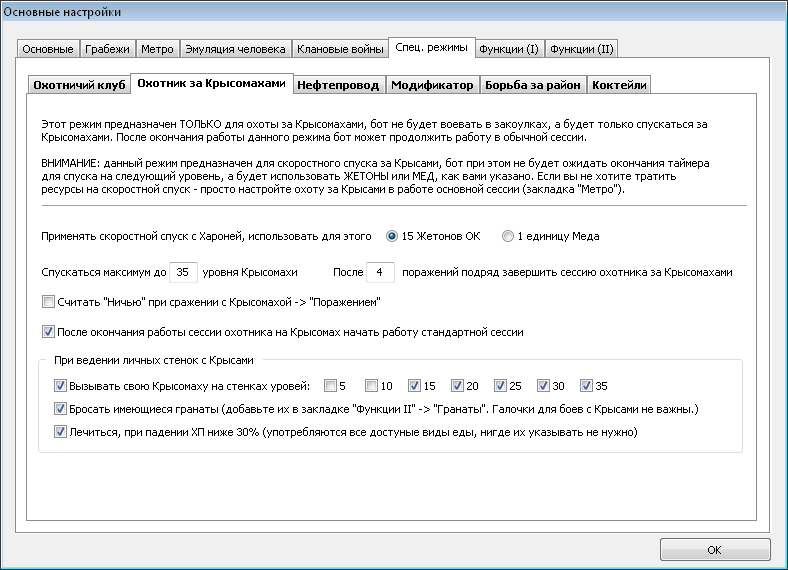Click the consecutive defeats field showing 4
Image resolution: width=788 pixels, height=570 pixels.
(x=380, y=272)
